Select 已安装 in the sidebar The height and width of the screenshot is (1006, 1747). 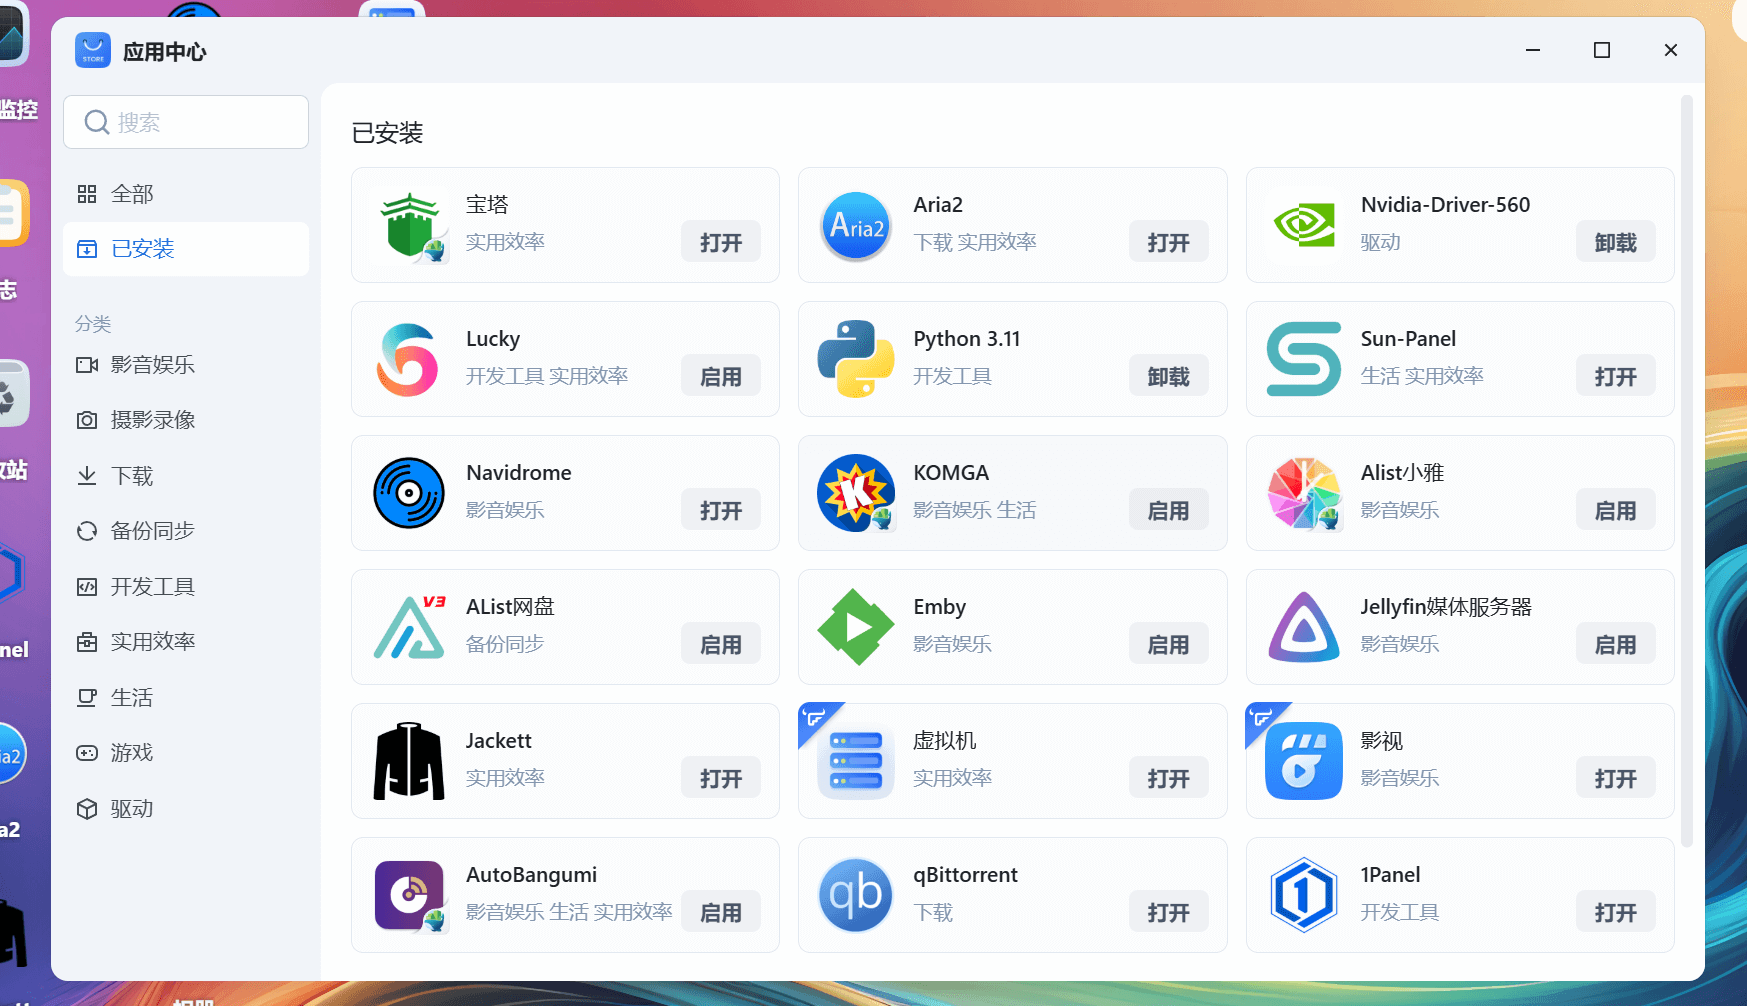click(x=186, y=249)
